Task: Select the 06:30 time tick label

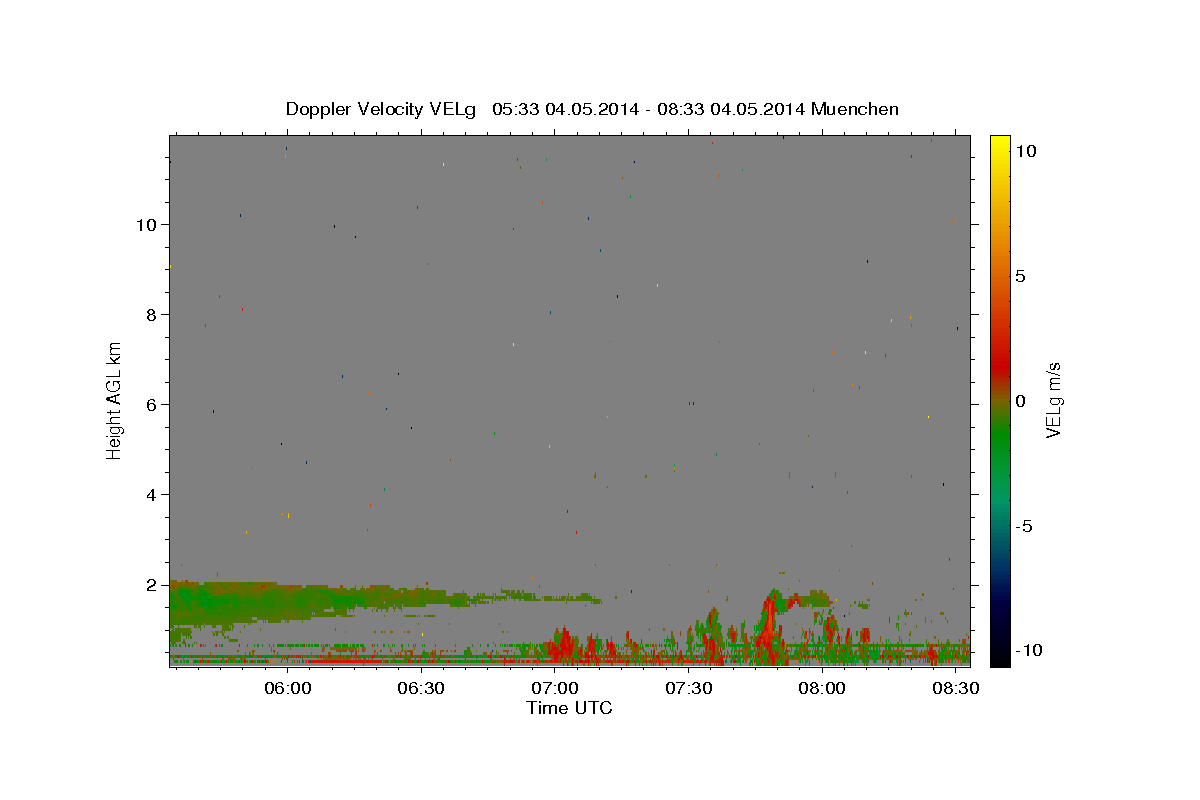Action: pos(421,689)
